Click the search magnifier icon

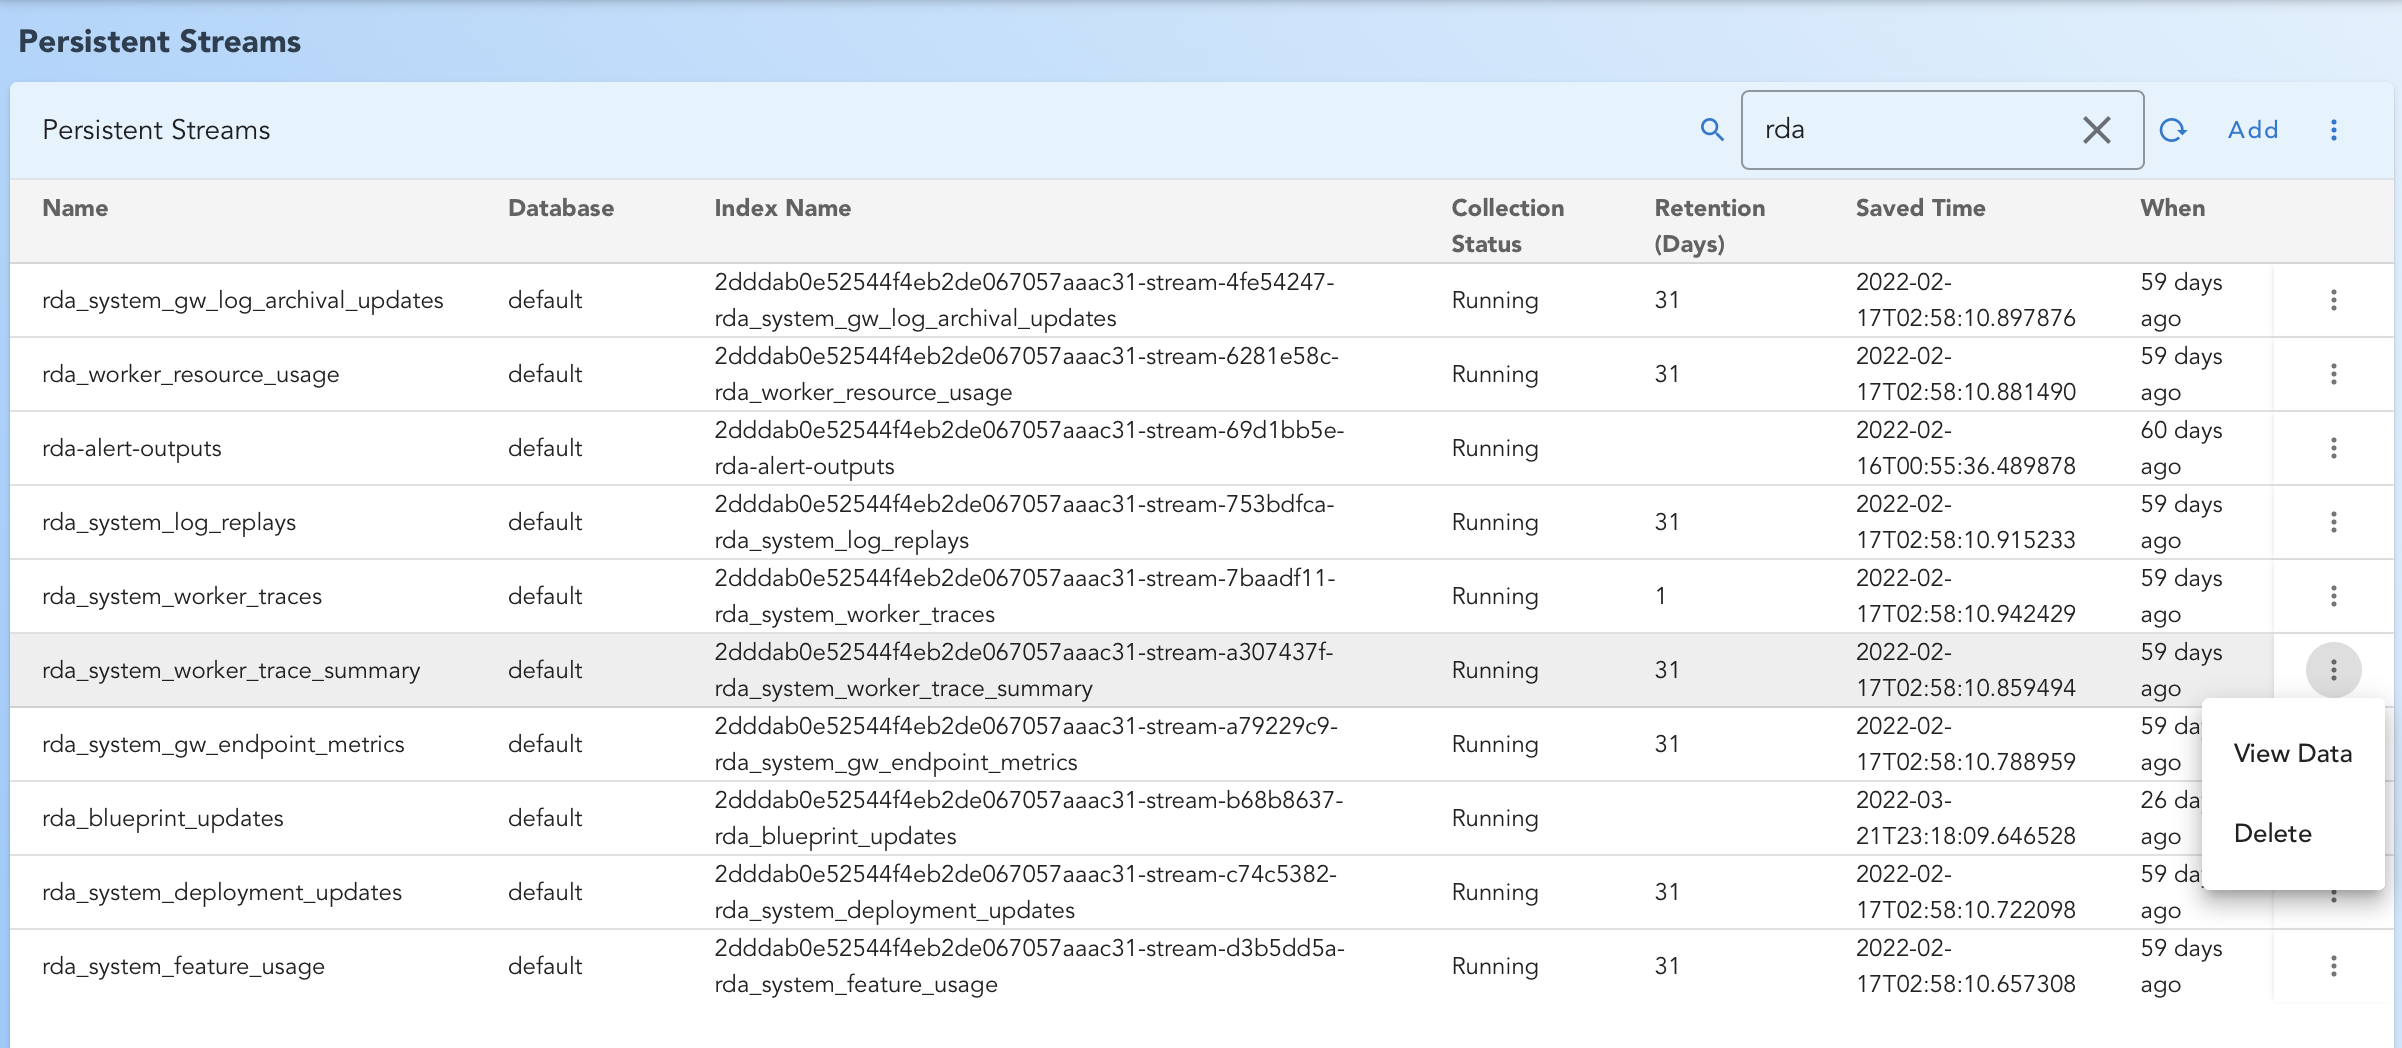point(1712,130)
